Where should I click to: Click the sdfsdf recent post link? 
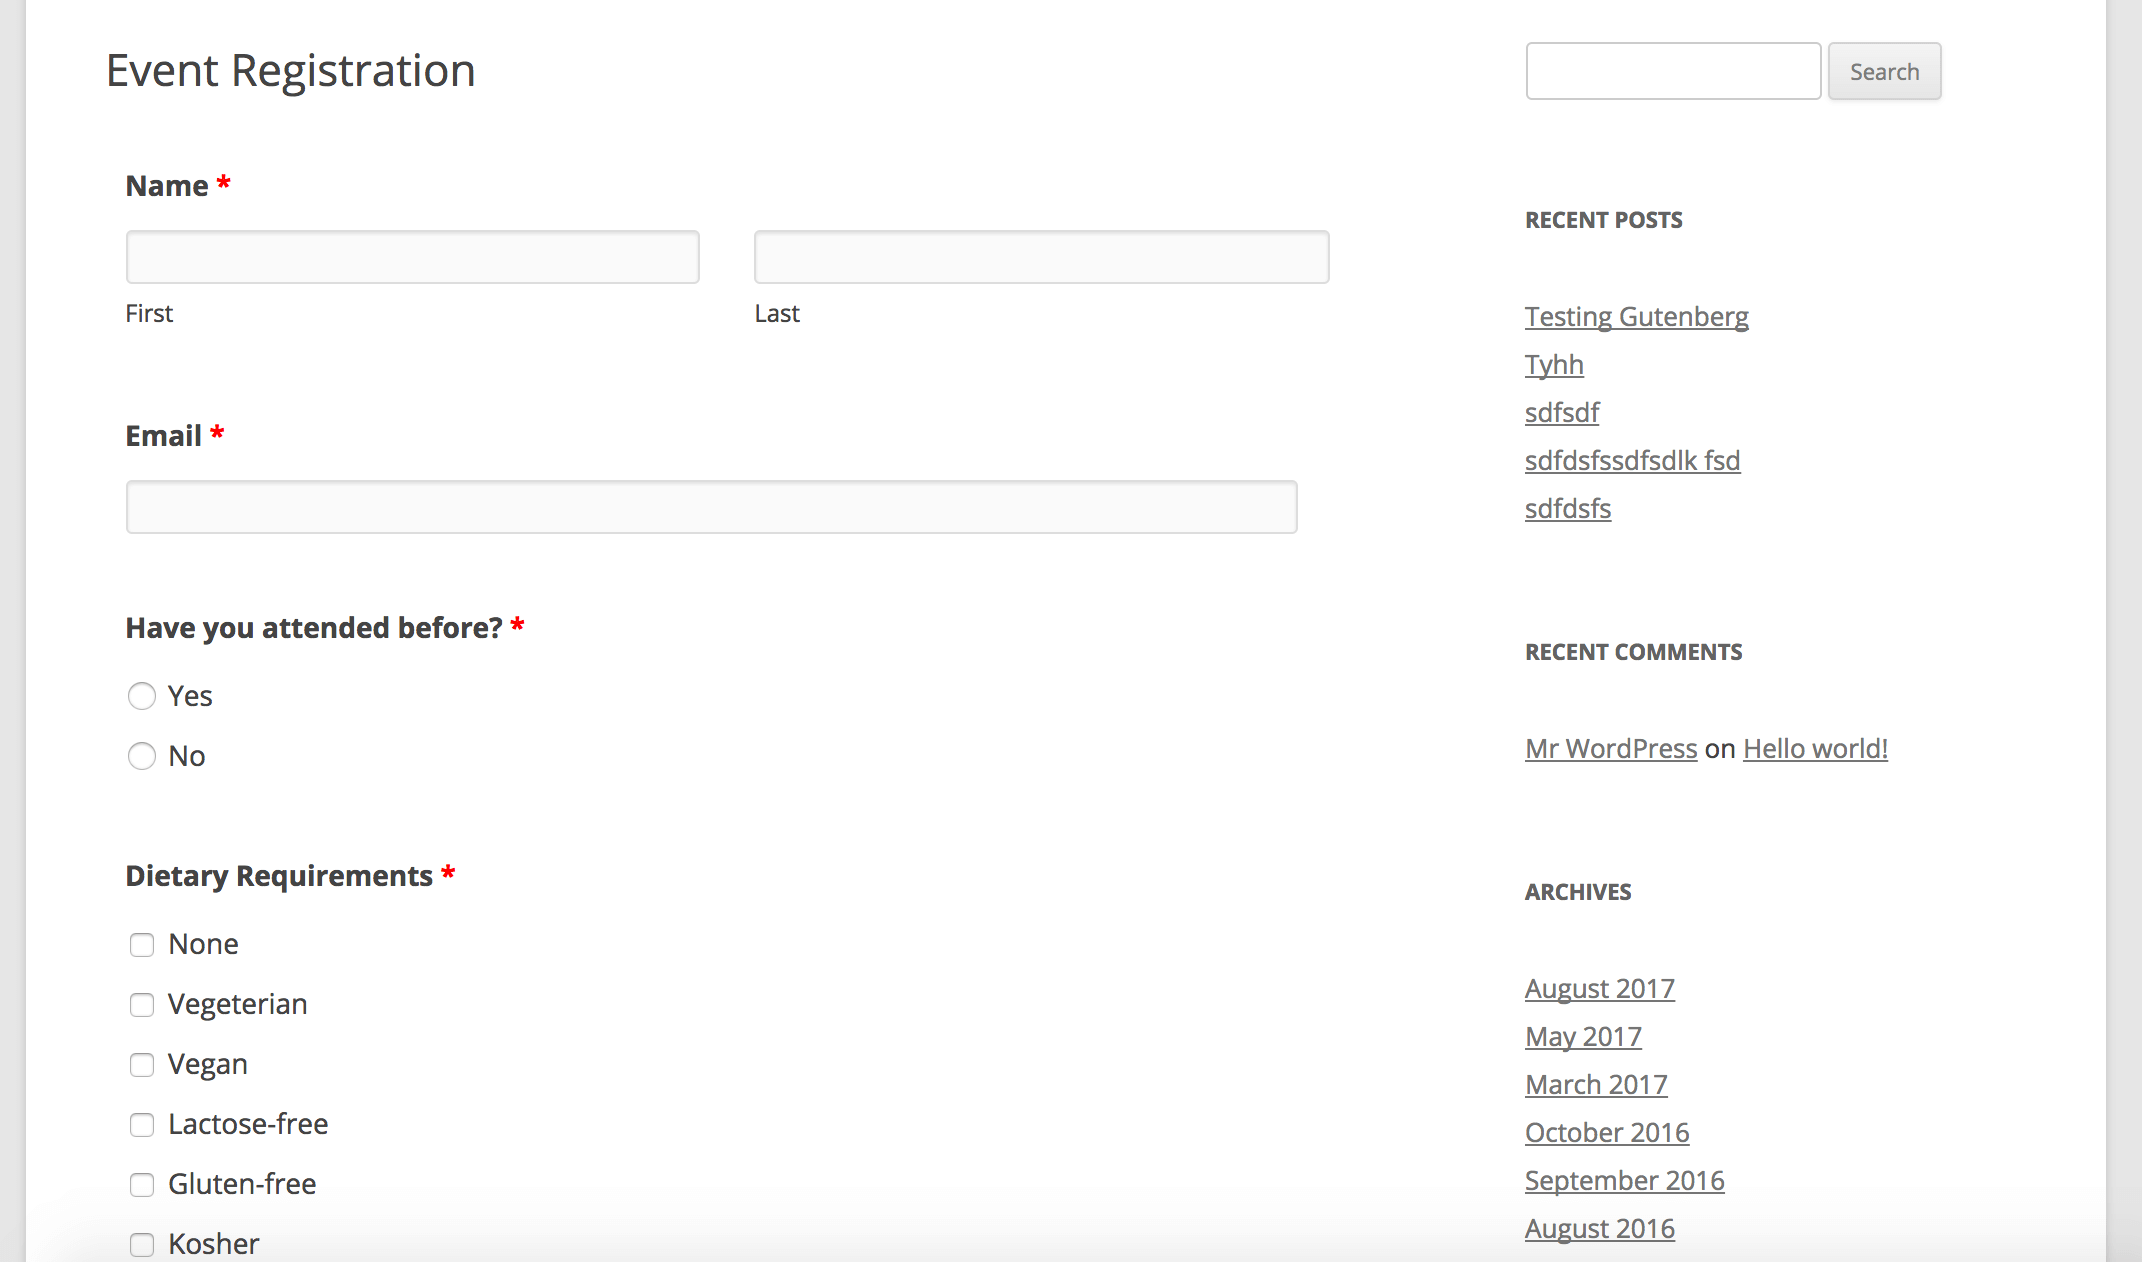click(x=1562, y=410)
